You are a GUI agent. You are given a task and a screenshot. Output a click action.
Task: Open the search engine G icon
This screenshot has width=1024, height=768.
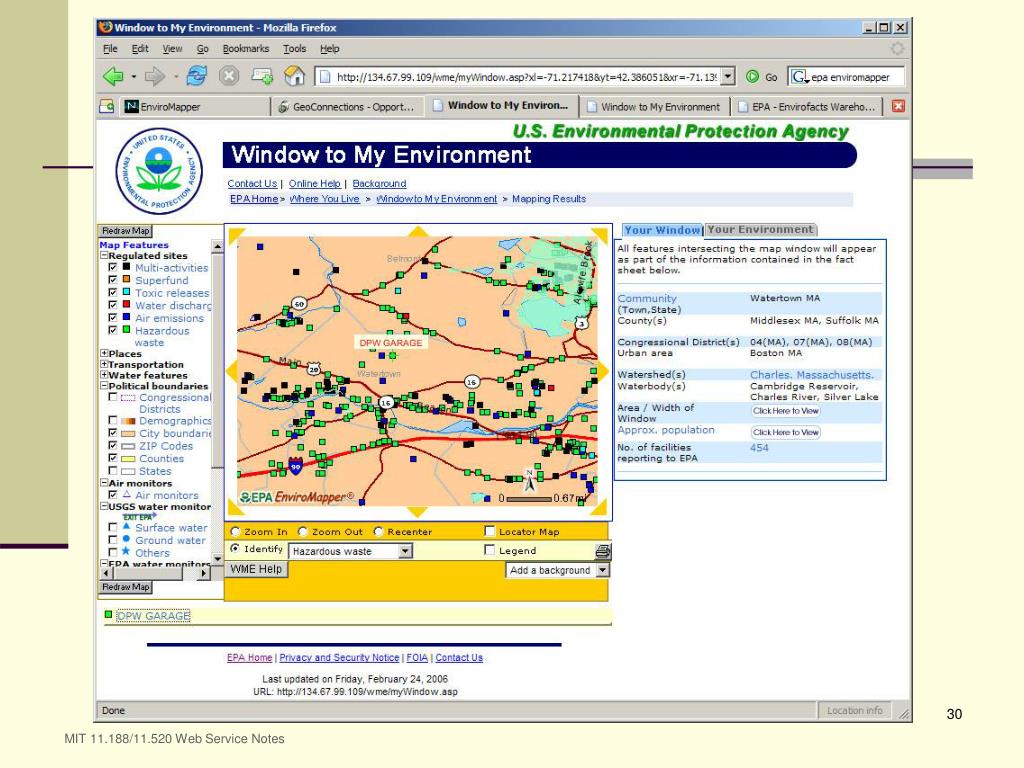[798, 77]
